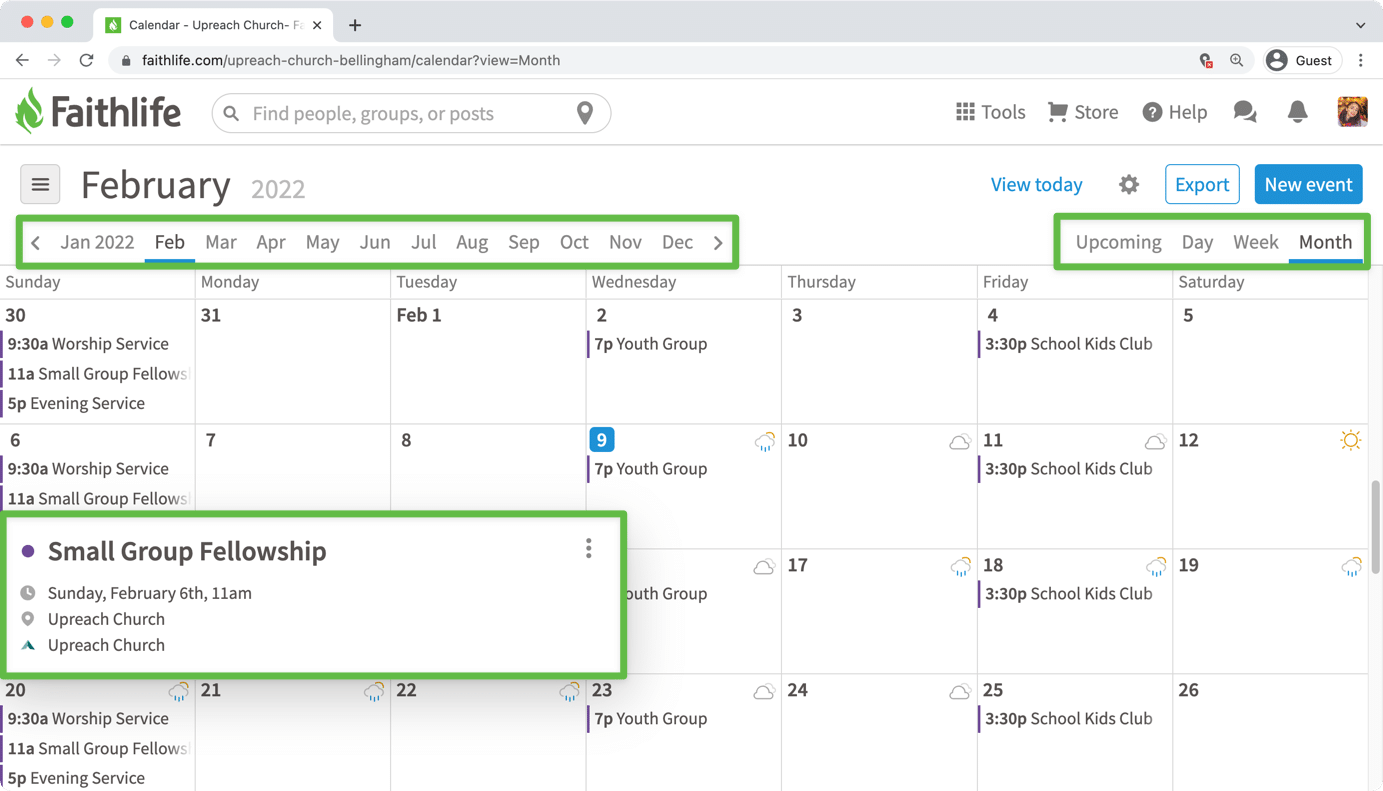This screenshot has width=1383, height=791.
Task: Click the event time "Sunday, February 6th, 11am"
Action: [150, 593]
